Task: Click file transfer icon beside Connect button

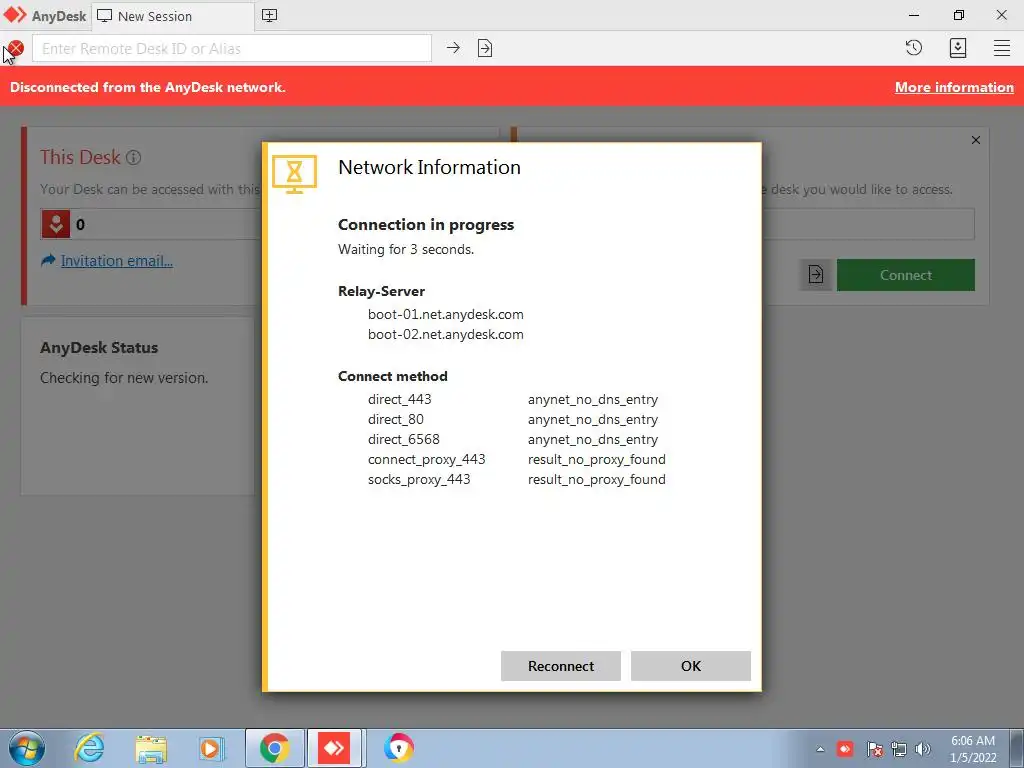Action: pyautogui.click(x=816, y=274)
